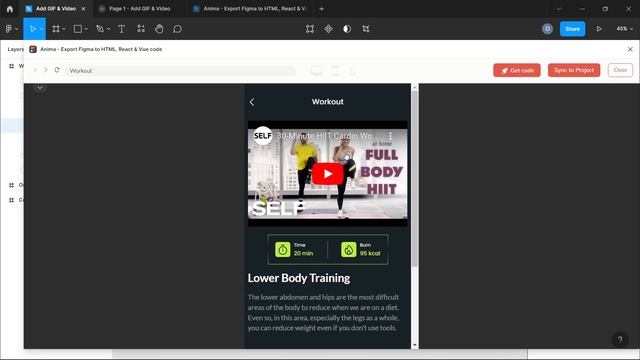Image resolution: width=640 pixels, height=360 pixels.
Task: Click the Lower Body Training heading
Action: pos(299,278)
